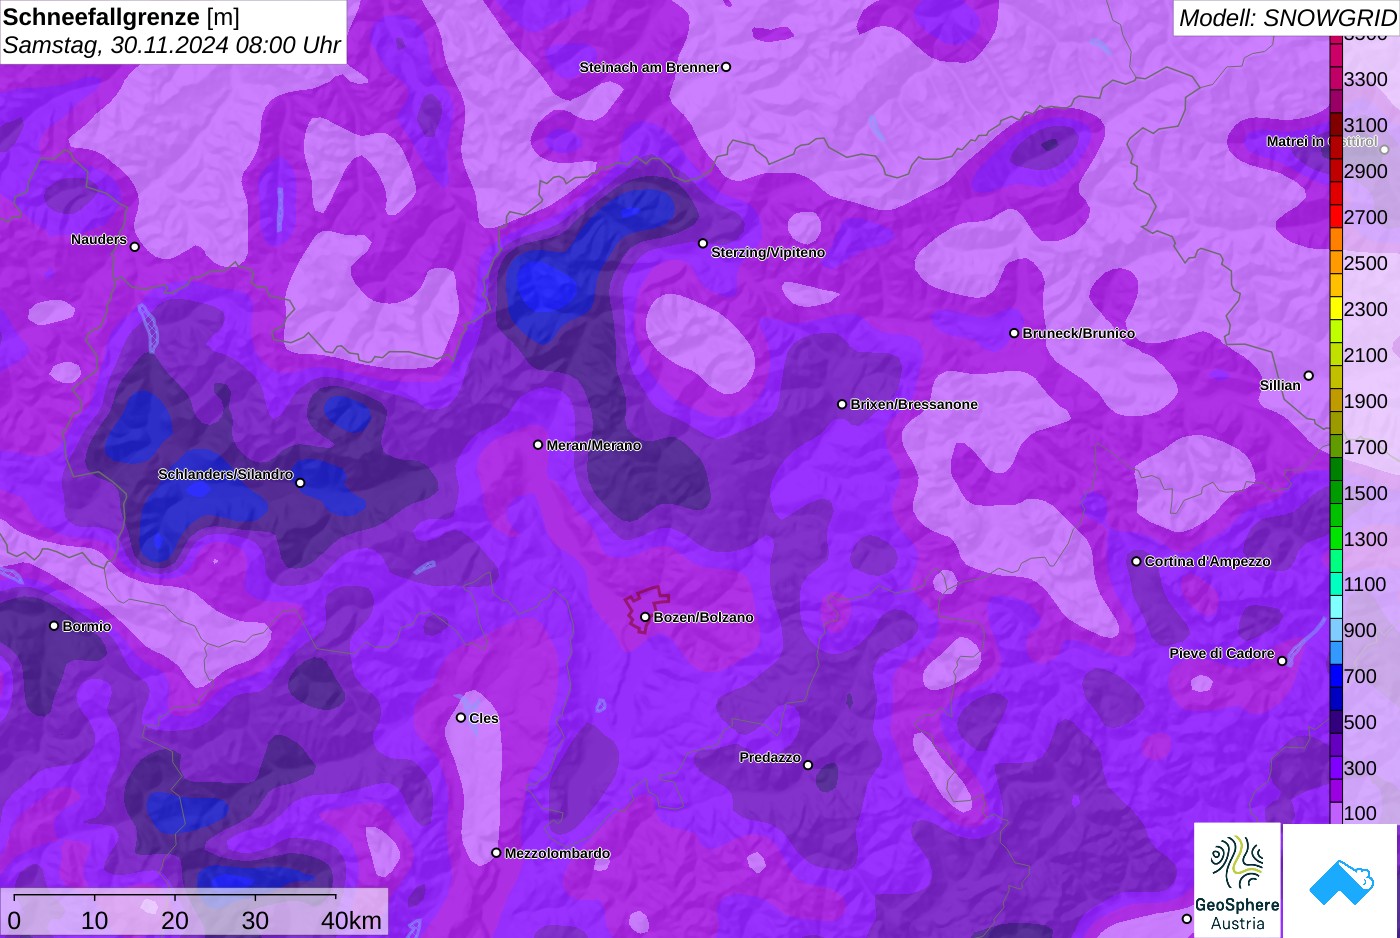
Task: Select the Nauders location marker dot
Action: tap(135, 247)
